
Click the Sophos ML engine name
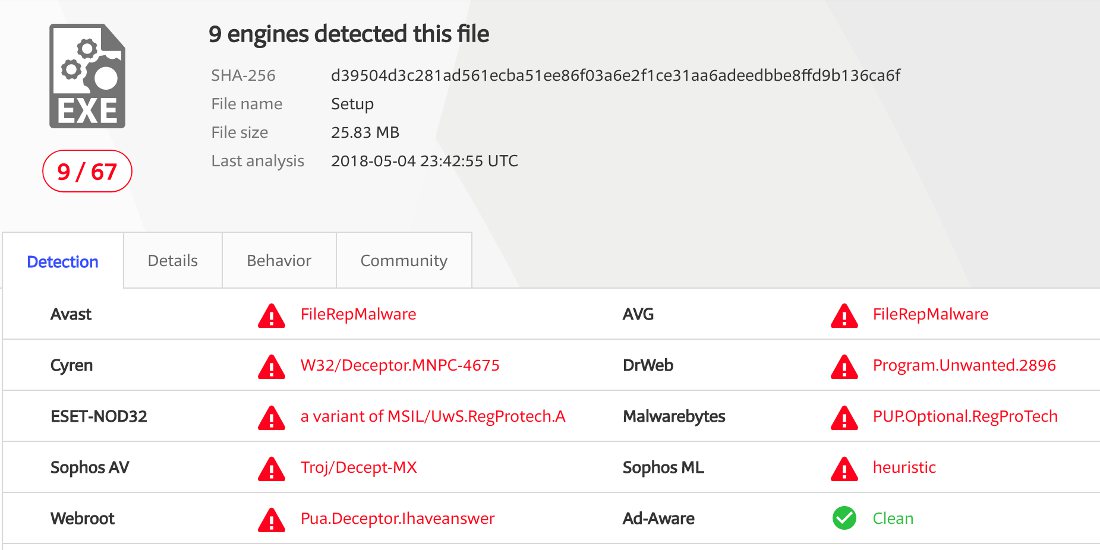click(x=663, y=467)
